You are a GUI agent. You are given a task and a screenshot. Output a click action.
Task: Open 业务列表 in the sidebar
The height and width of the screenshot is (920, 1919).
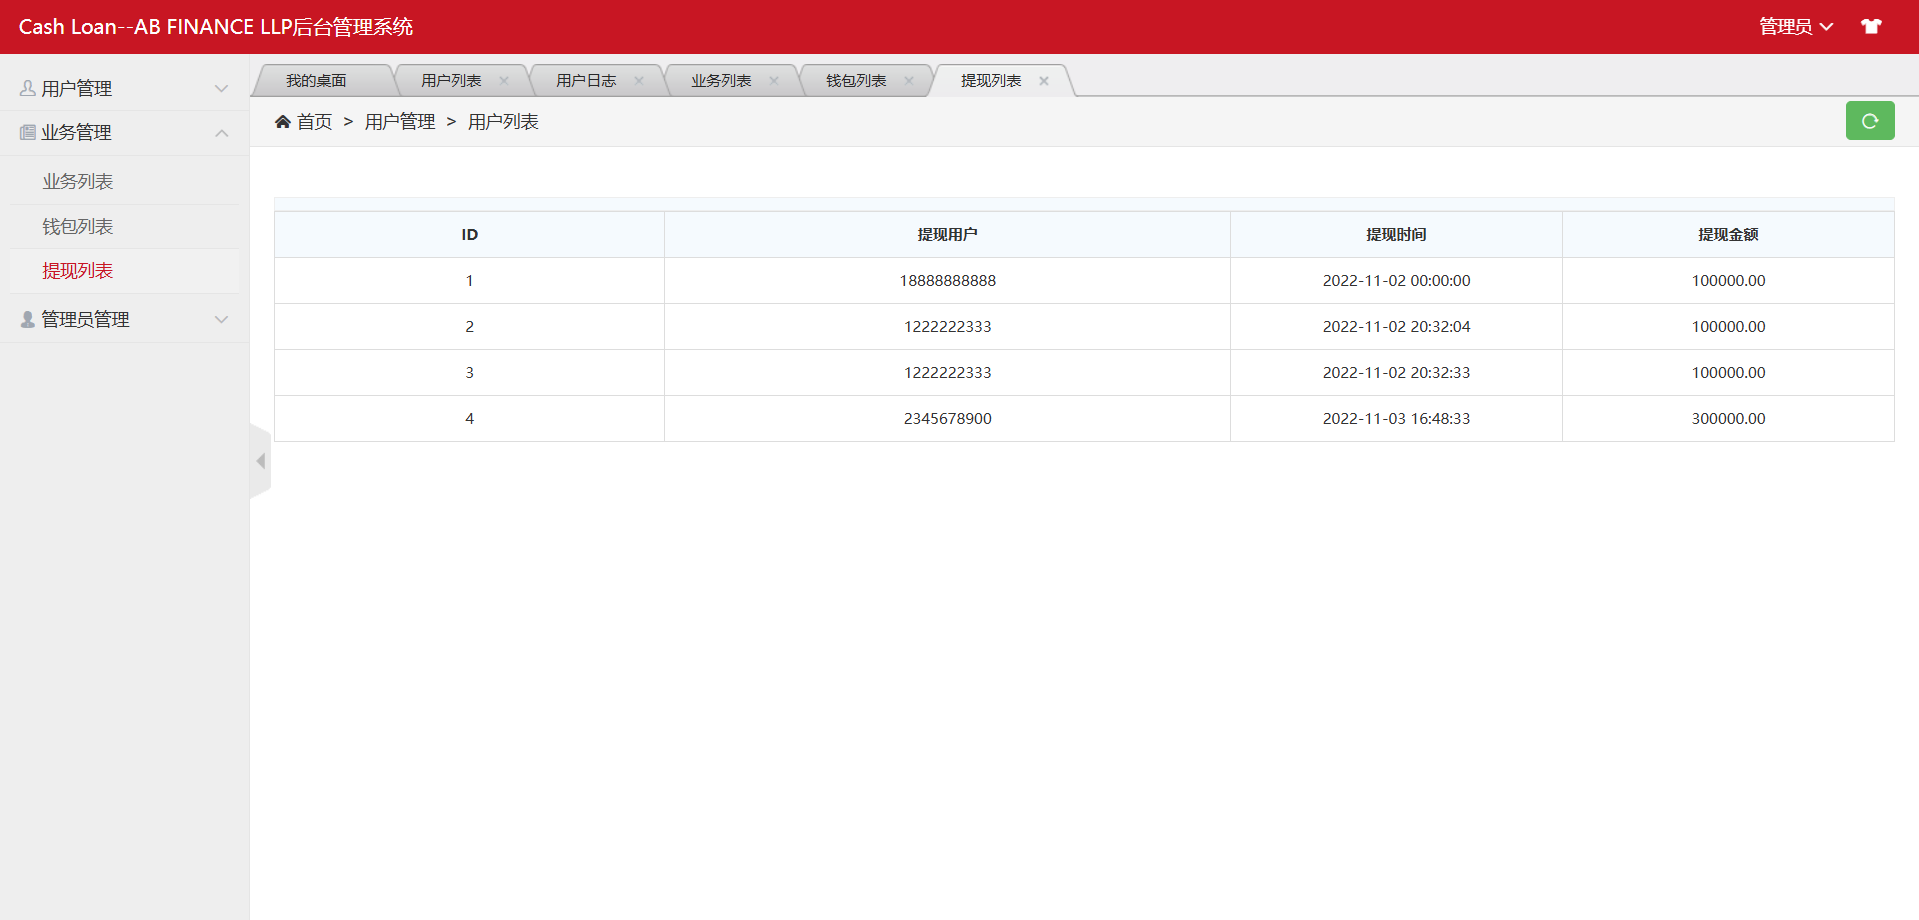pyautogui.click(x=78, y=182)
